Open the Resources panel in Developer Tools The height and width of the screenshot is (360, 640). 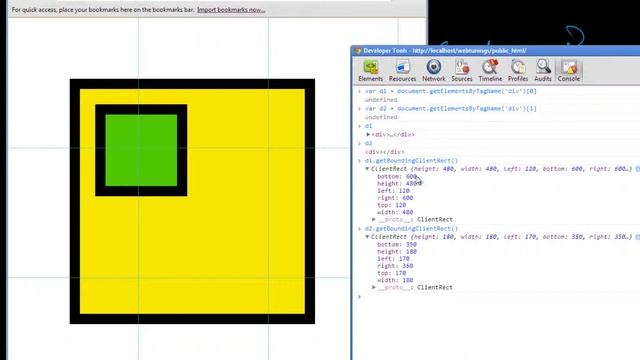(402, 71)
